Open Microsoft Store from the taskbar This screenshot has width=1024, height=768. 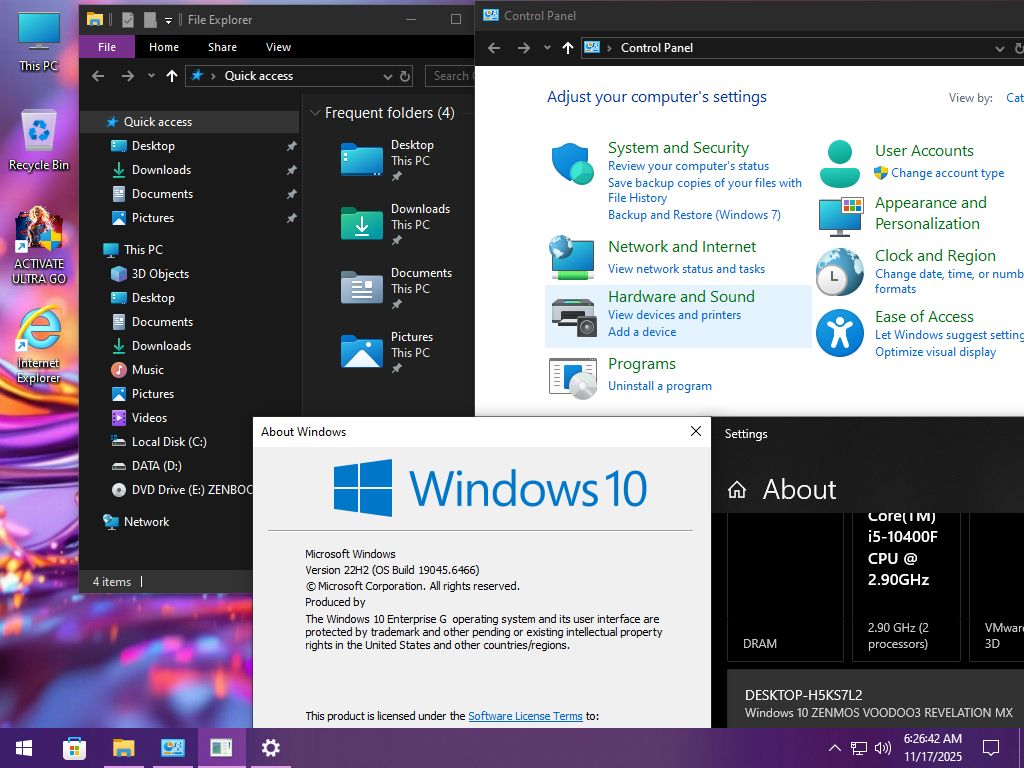[x=74, y=748]
